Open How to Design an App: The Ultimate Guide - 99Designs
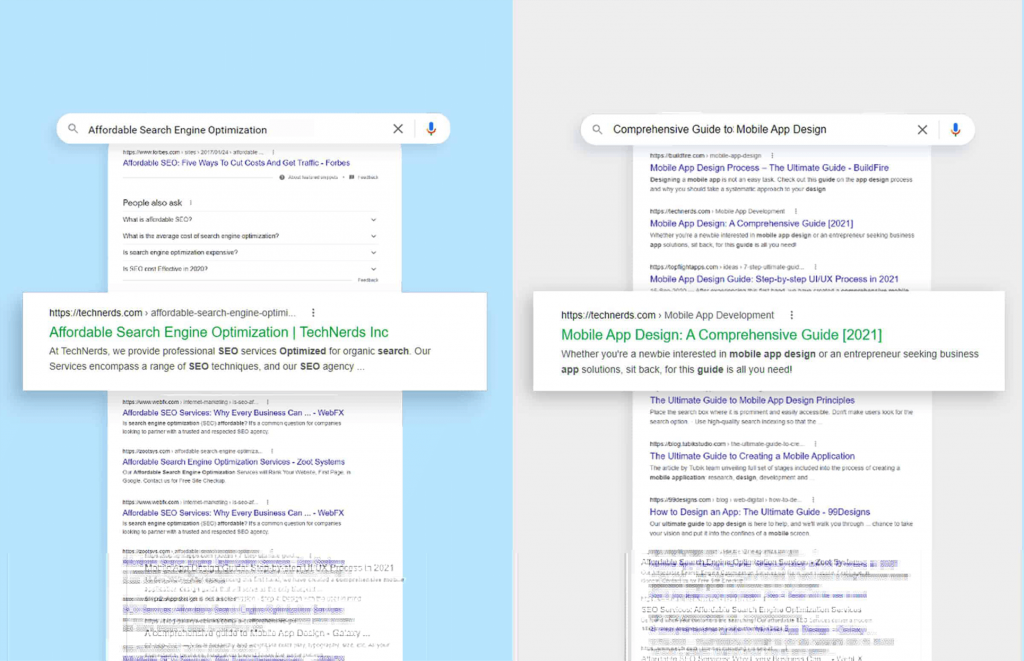This screenshot has width=1024, height=661. [x=760, y=512]
